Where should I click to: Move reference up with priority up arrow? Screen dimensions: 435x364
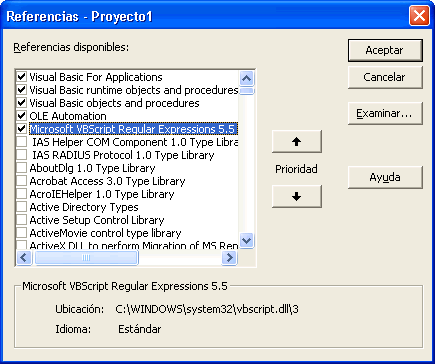click(297, 142)
